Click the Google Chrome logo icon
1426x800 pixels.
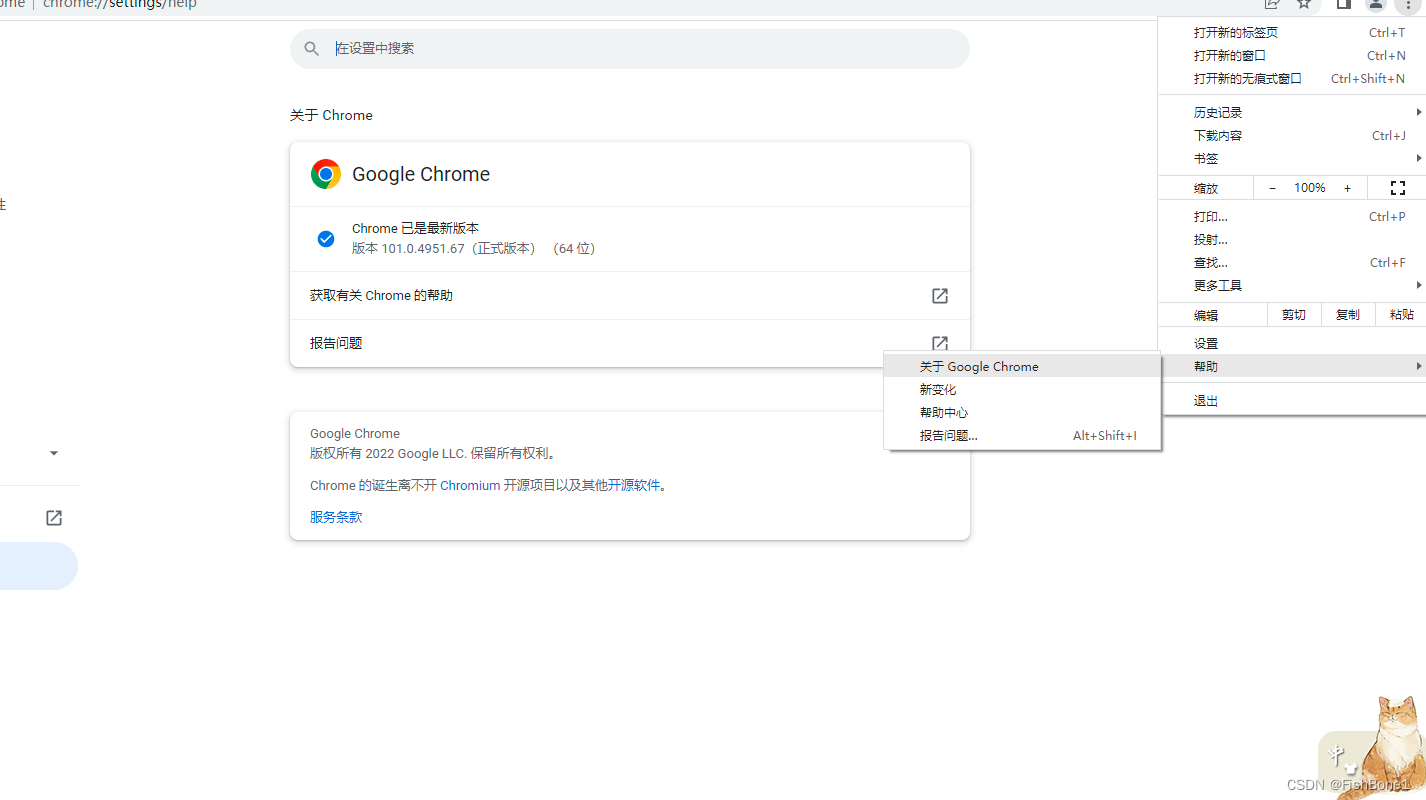pyautogui.click(x=326, y=174)
